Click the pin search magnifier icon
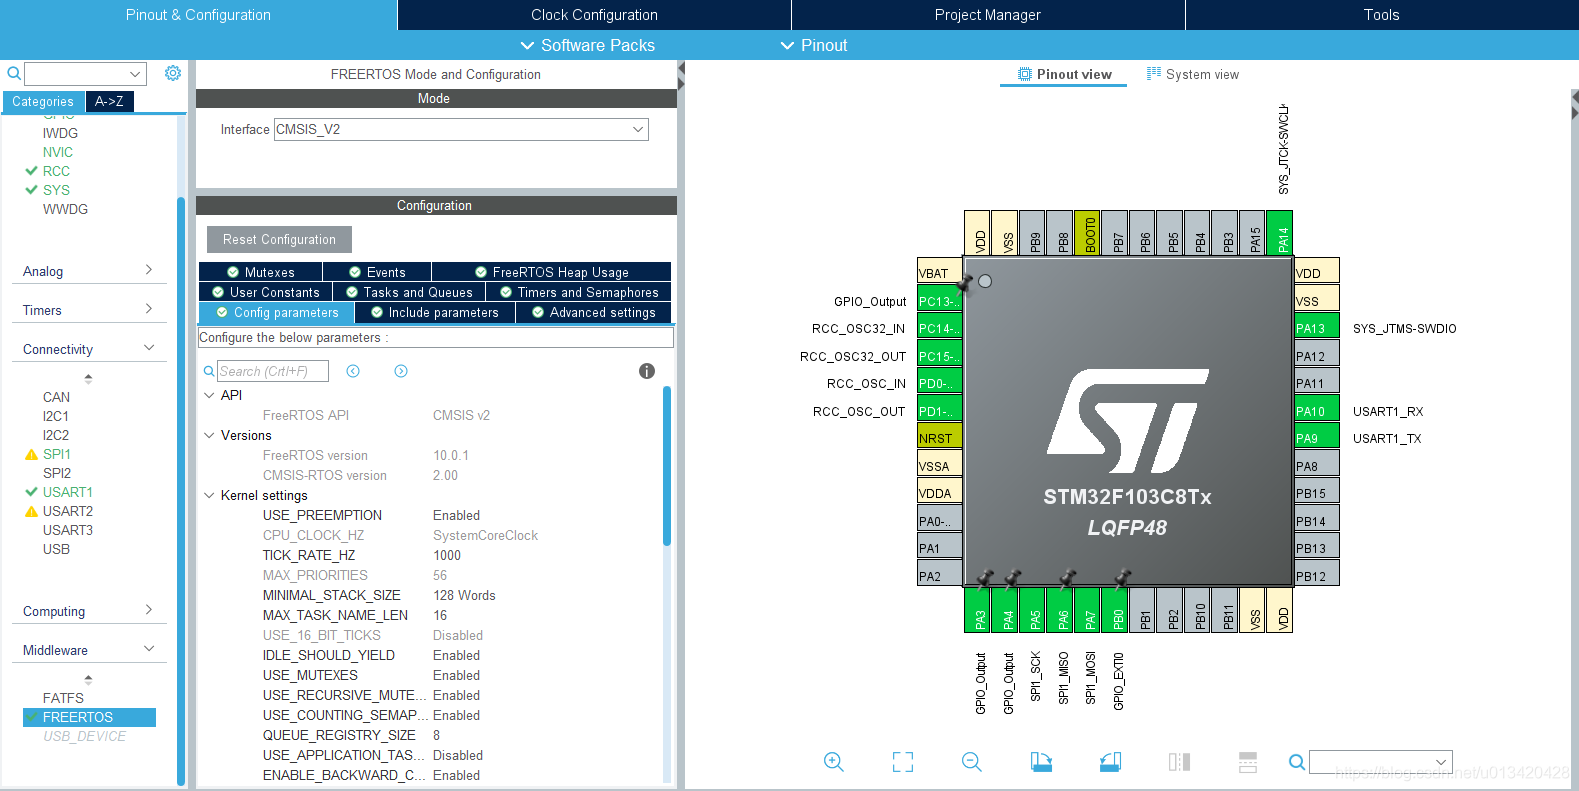Screen dimensions: 1579x791 point(1297,762)
